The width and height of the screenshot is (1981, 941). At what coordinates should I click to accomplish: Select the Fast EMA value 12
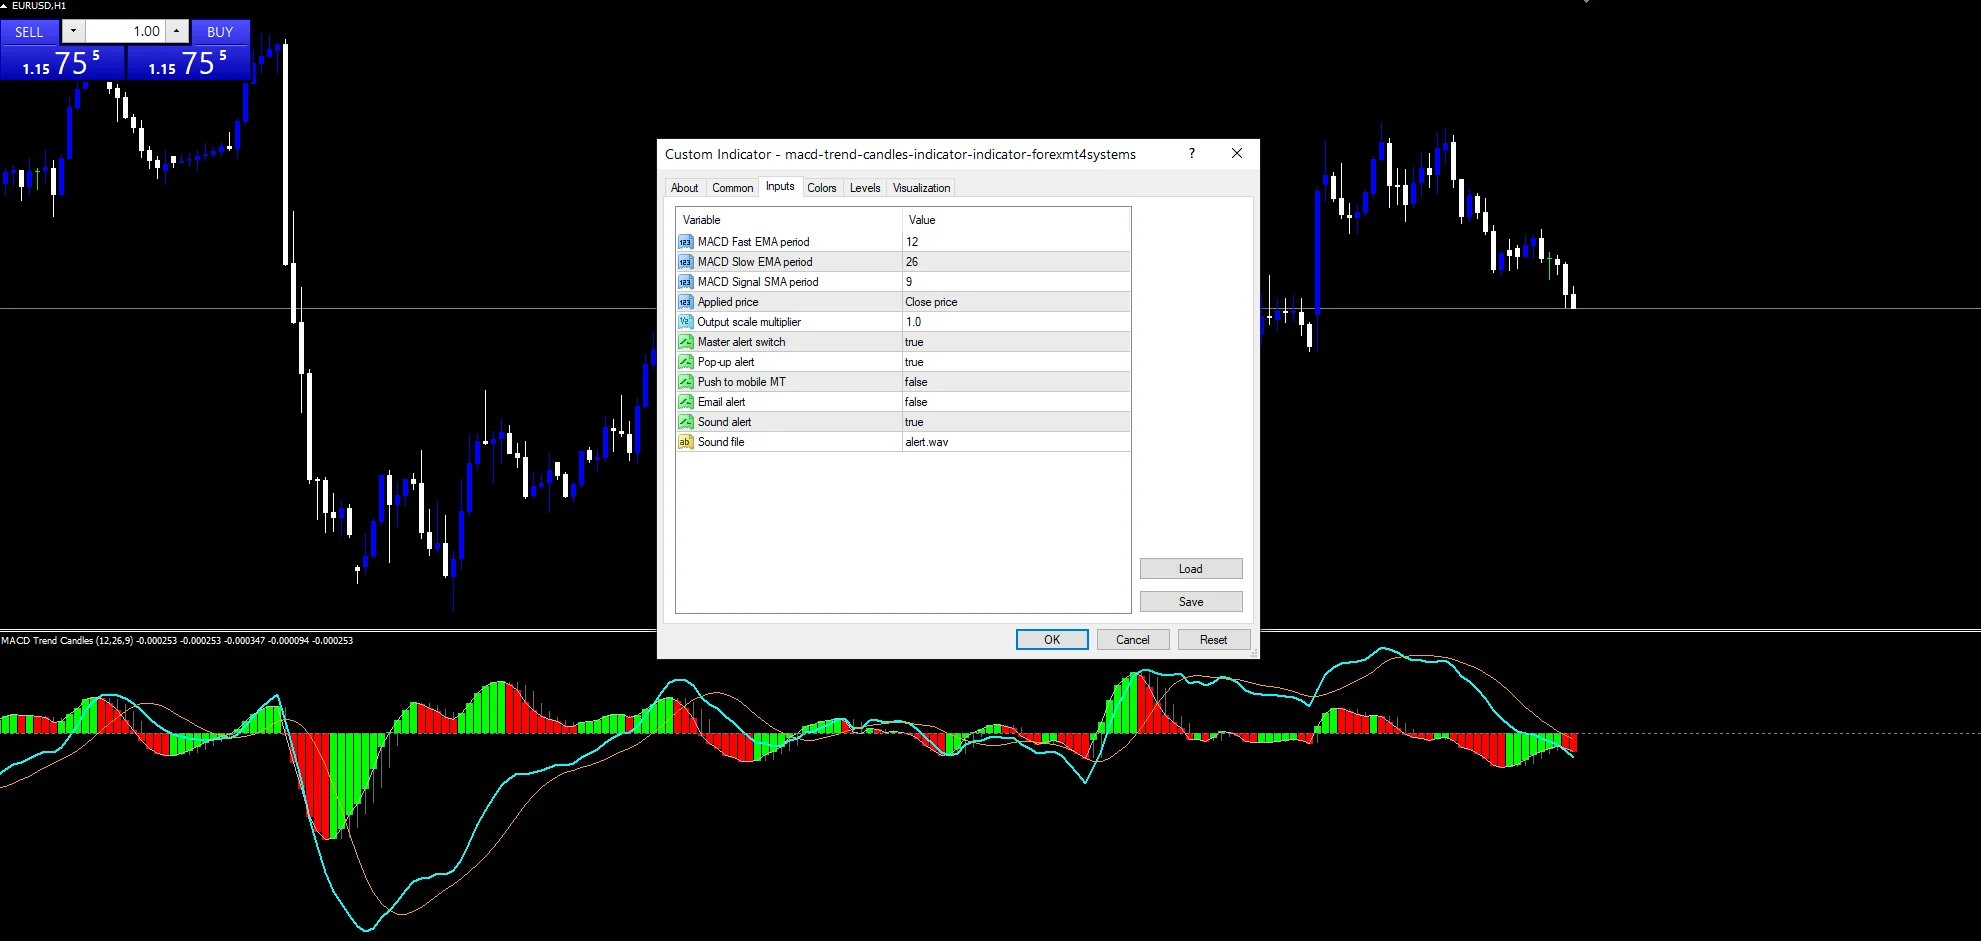pyautogui.click(x=1016, y=242)
